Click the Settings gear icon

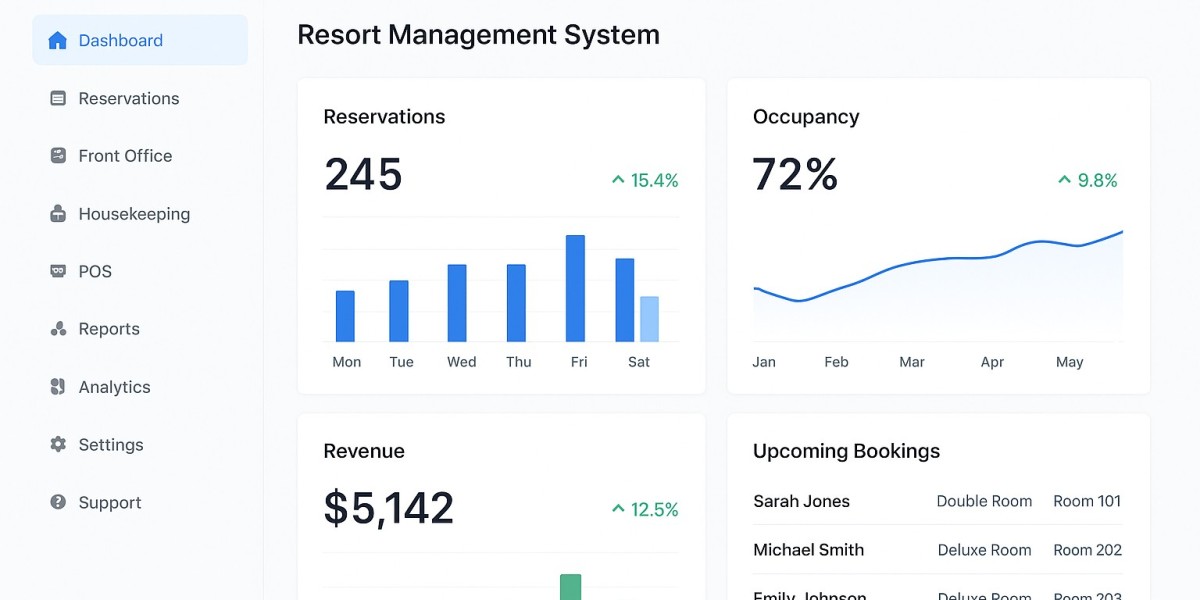(x=58, y=444)
